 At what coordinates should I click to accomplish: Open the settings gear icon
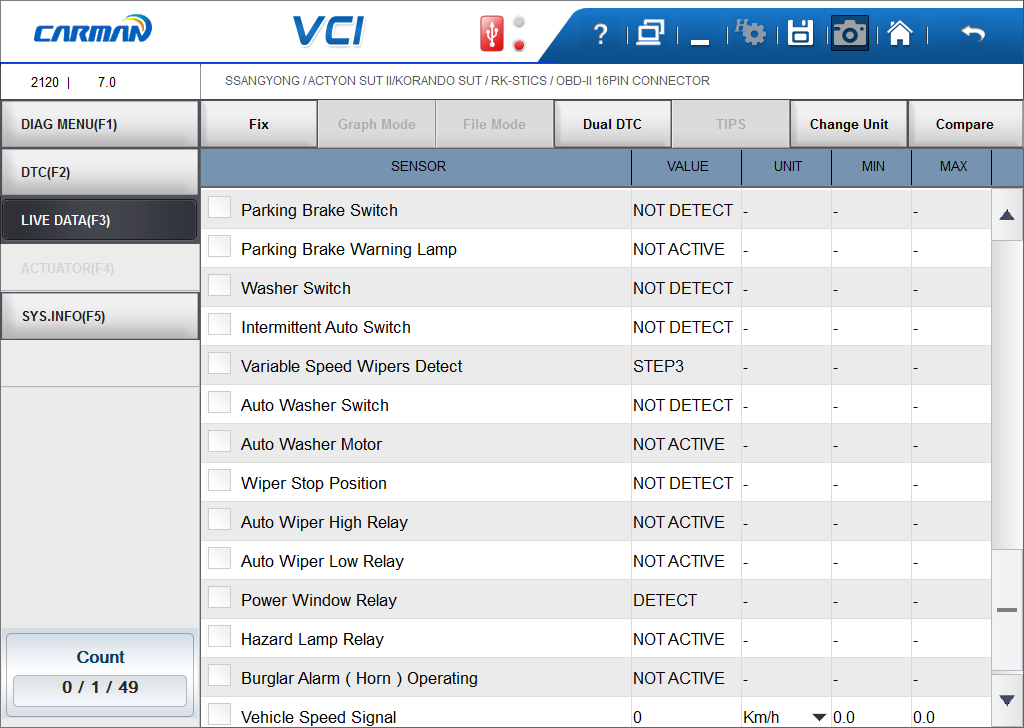(x=751, y=32)
